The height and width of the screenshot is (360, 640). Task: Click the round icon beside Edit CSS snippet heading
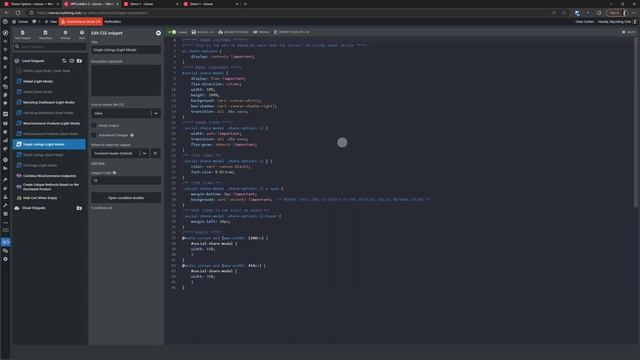158,33
